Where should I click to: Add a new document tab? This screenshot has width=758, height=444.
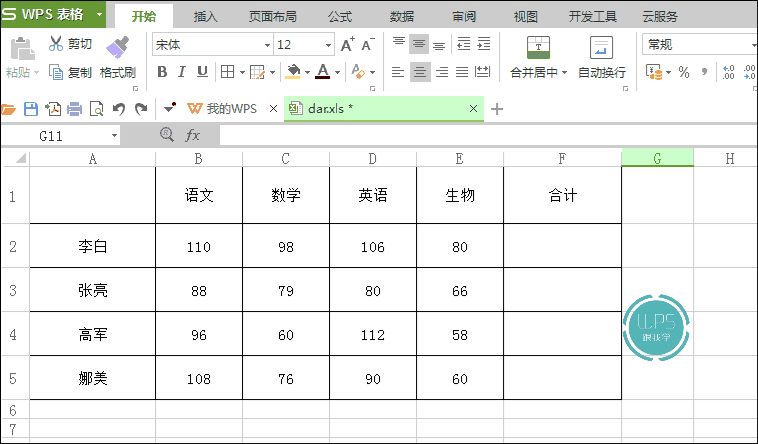[496, 109]
